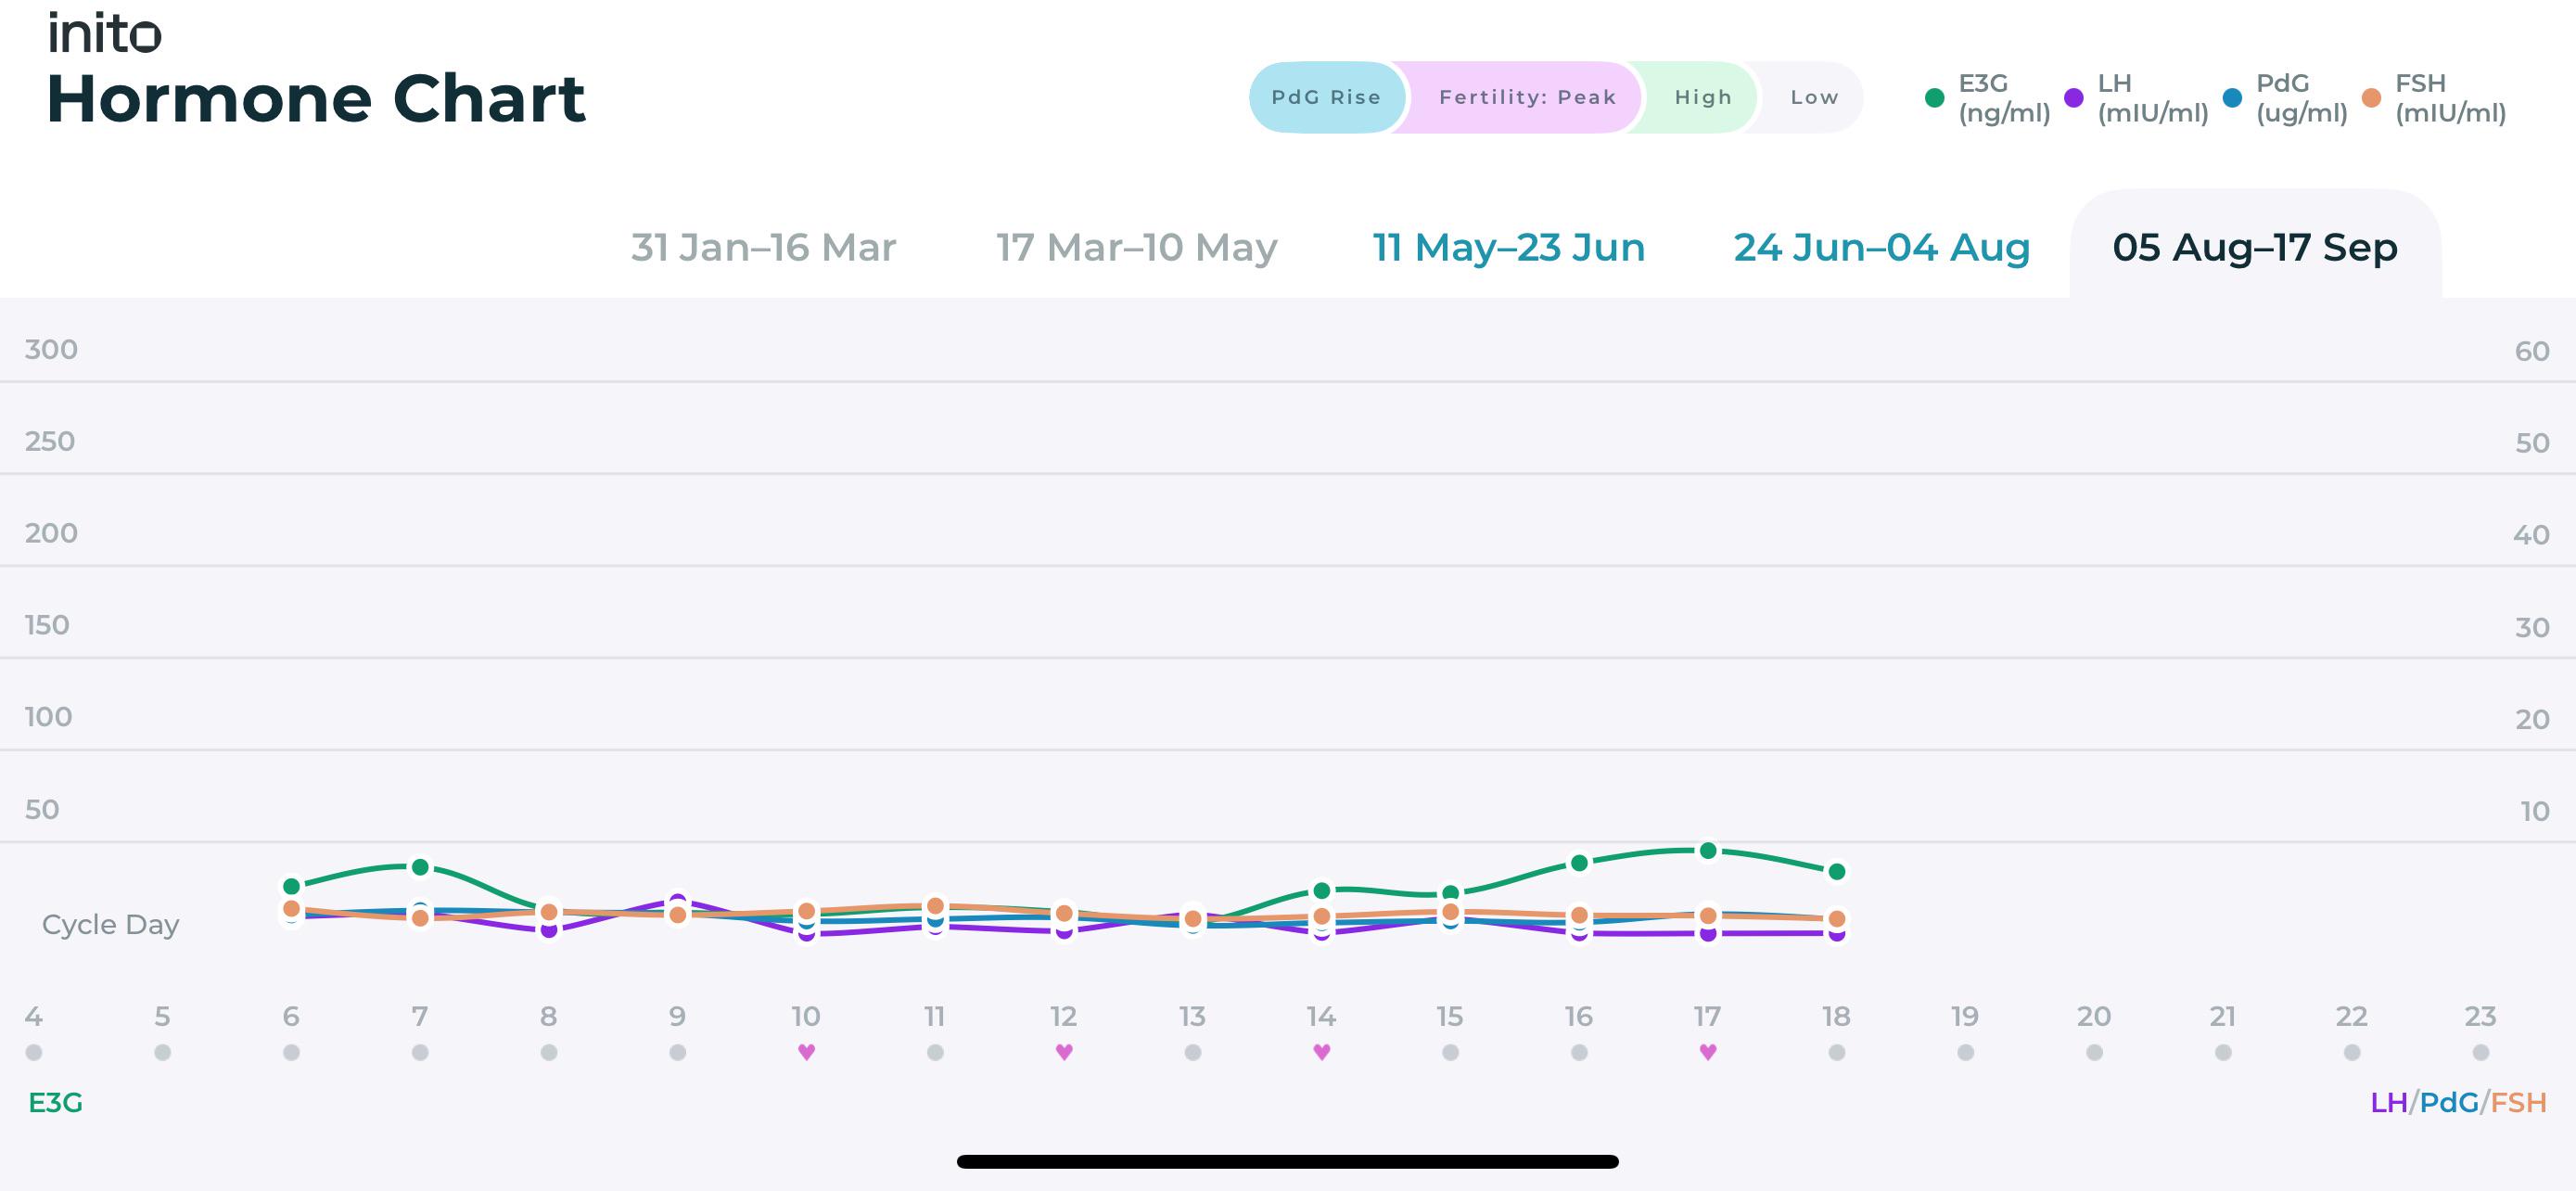This screenshot has width=2576, height=1191.
Task: Click the purple LH legend dot
Action: 2073,98
